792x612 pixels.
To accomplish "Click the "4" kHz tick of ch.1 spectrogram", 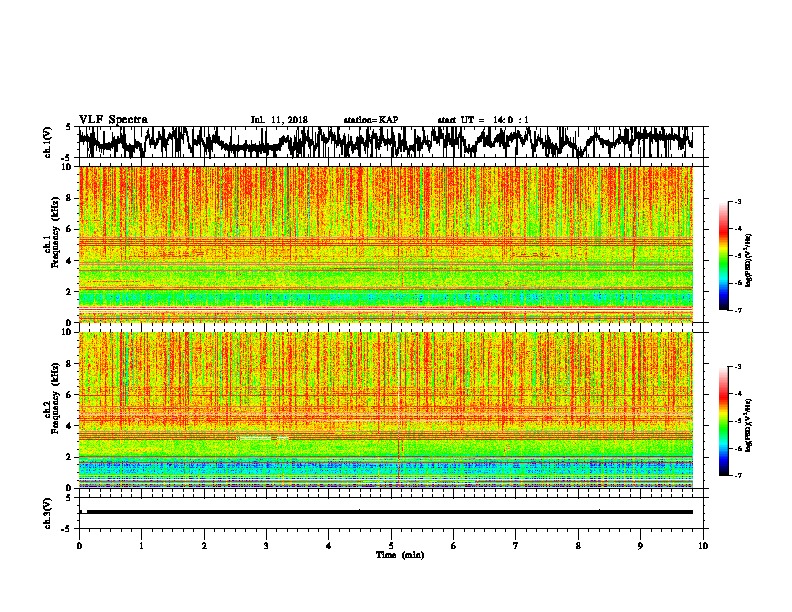I will point(71,261).
